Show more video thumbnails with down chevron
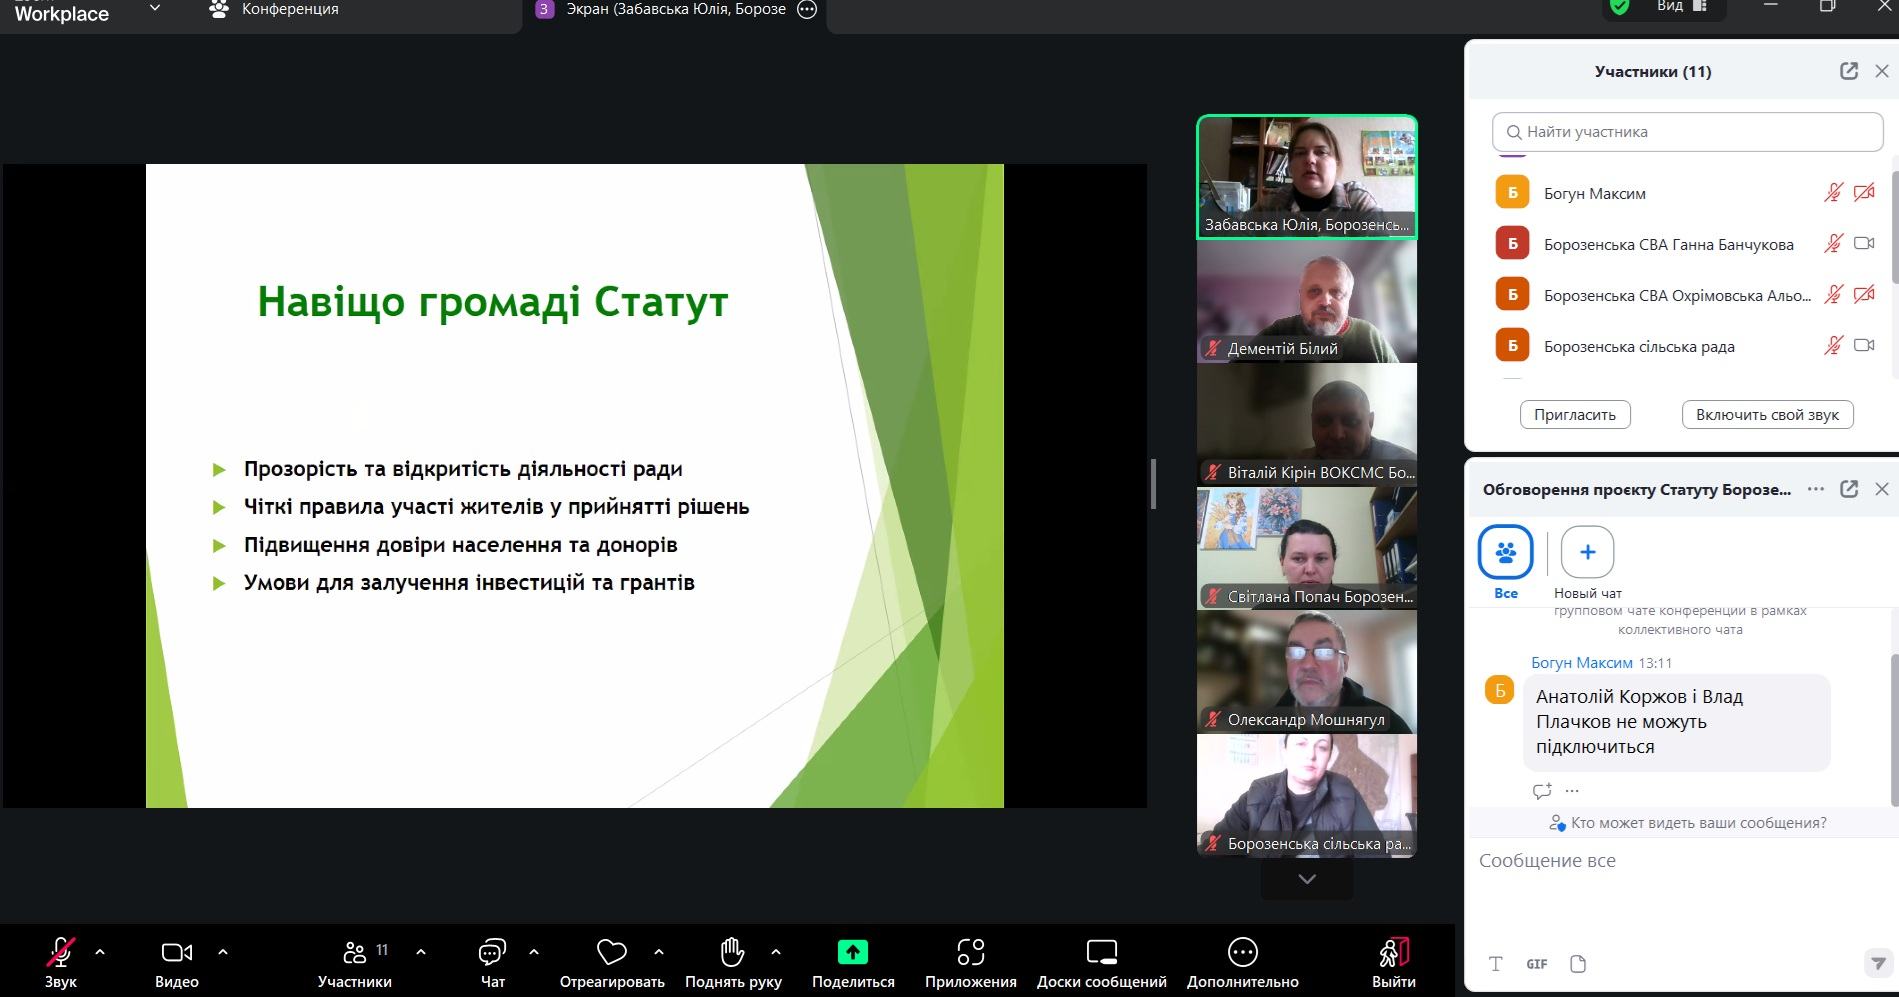Viewport: 1899px width, 997px height. pyautogui.click(x=1306, y=879)
